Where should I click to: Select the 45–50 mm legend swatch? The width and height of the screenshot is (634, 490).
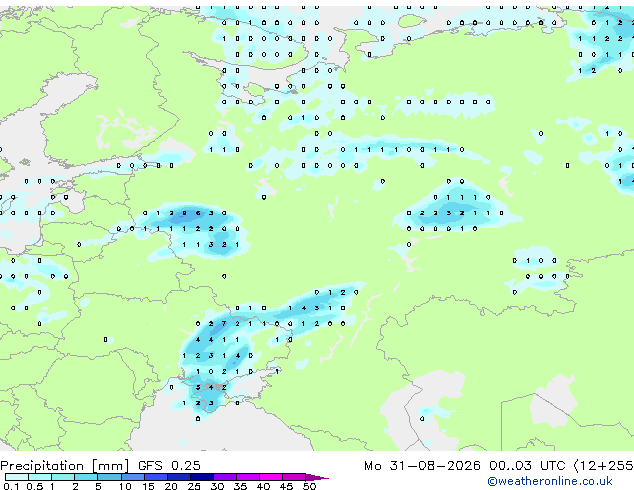coord(294,477)
